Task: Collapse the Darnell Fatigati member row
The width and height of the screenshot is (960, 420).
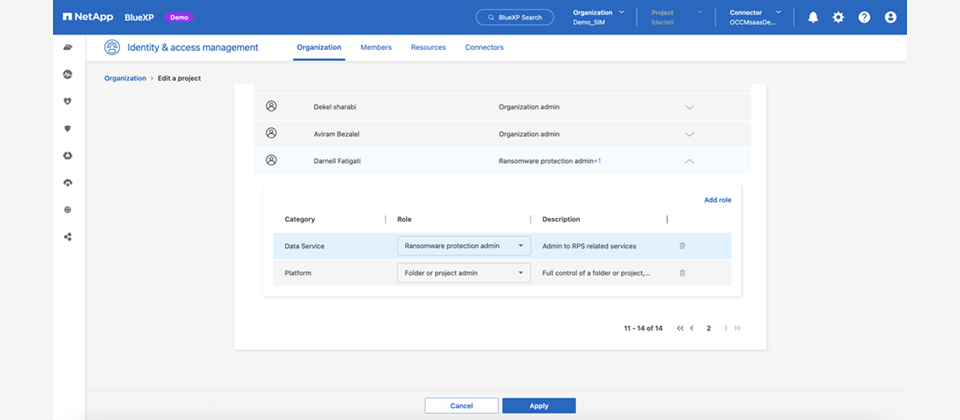Action: coord(688,160)
